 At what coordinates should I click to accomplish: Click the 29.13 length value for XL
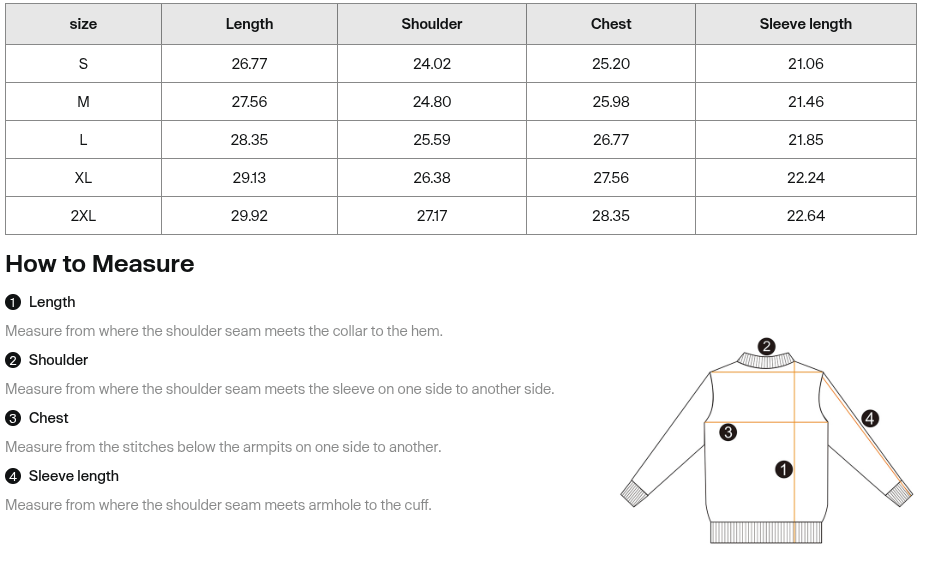click(249, 178)
